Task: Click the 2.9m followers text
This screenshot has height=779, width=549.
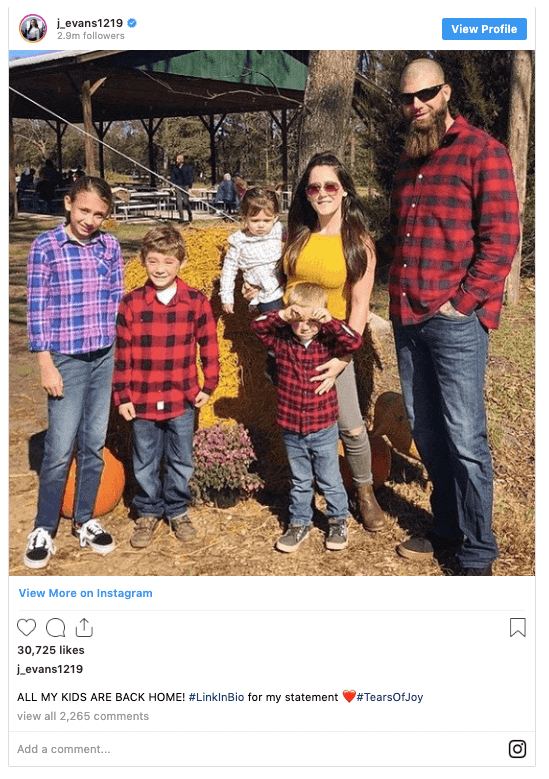Action: point(90,36)
